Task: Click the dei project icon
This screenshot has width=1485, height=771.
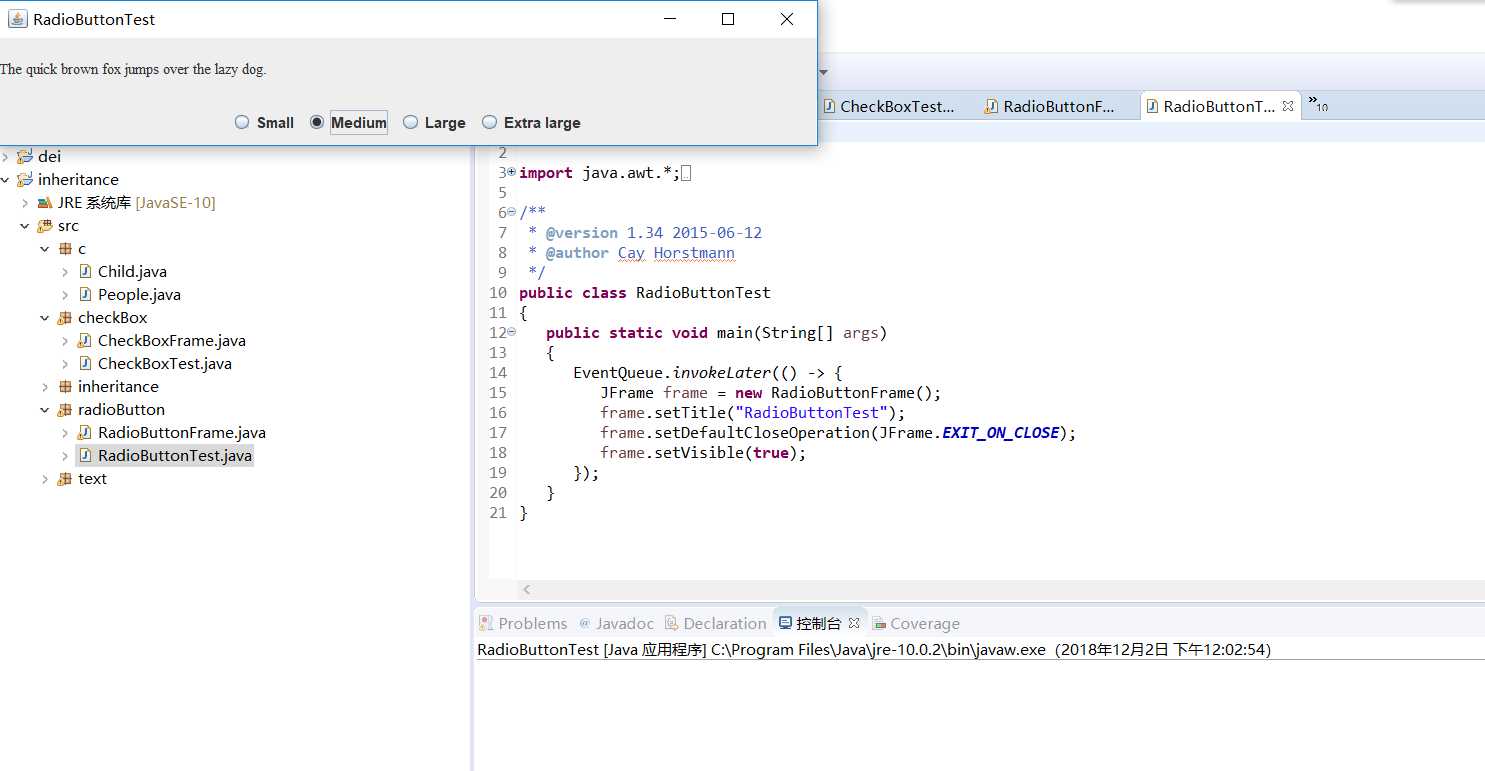Action: (x=25, y=156)
